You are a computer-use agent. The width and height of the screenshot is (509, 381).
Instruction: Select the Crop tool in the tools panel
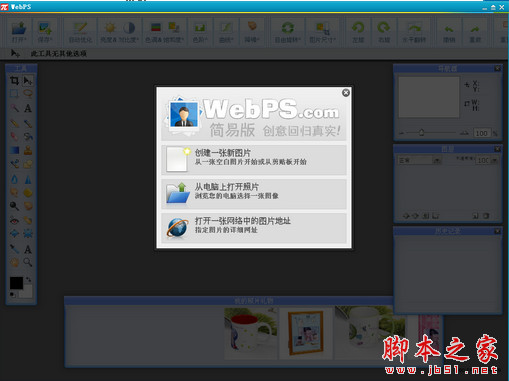pos(14,81)
